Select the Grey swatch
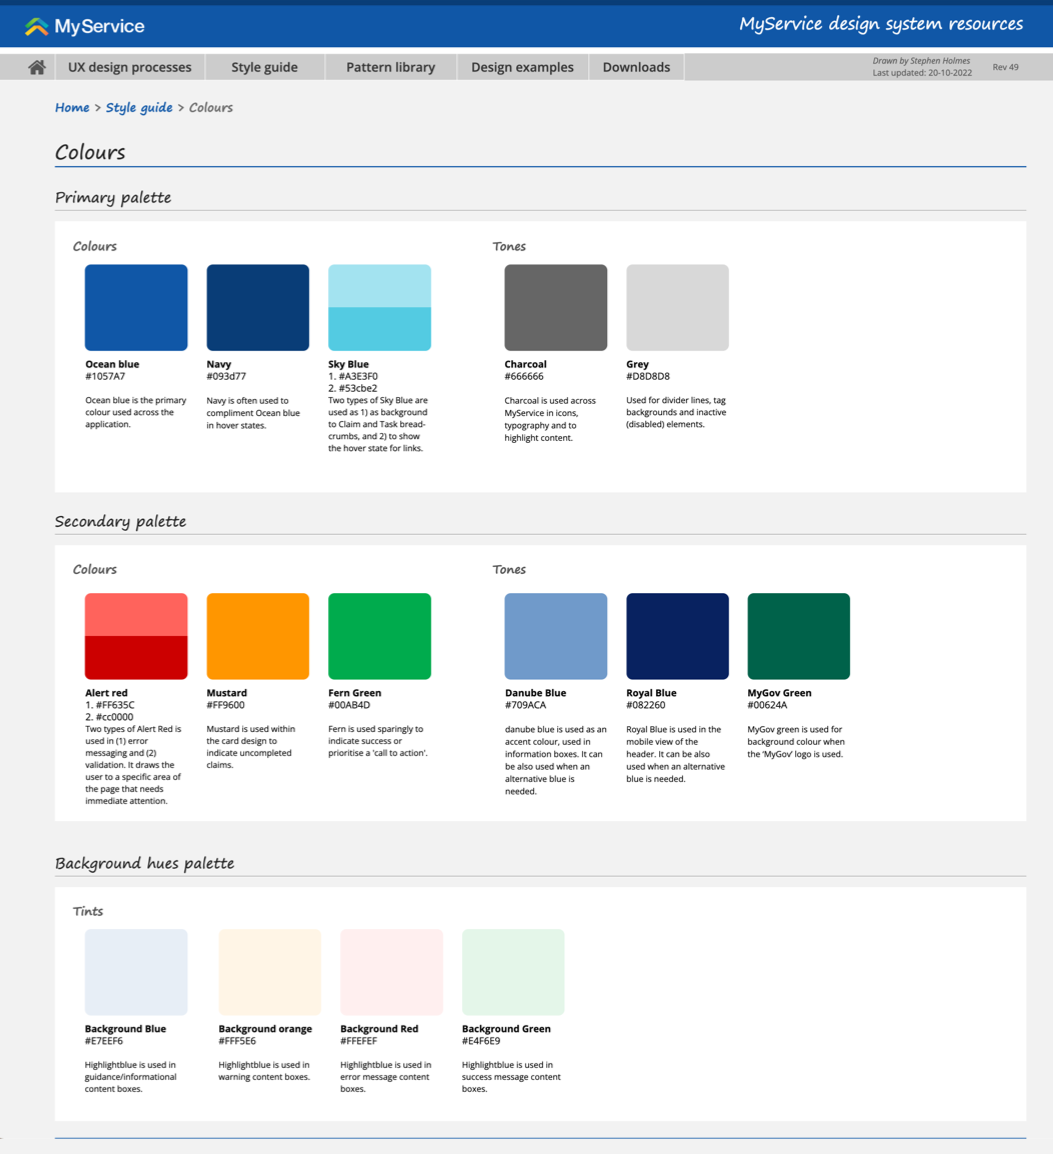This screenshot has width=1053, height=1154. tap(678, 308)
